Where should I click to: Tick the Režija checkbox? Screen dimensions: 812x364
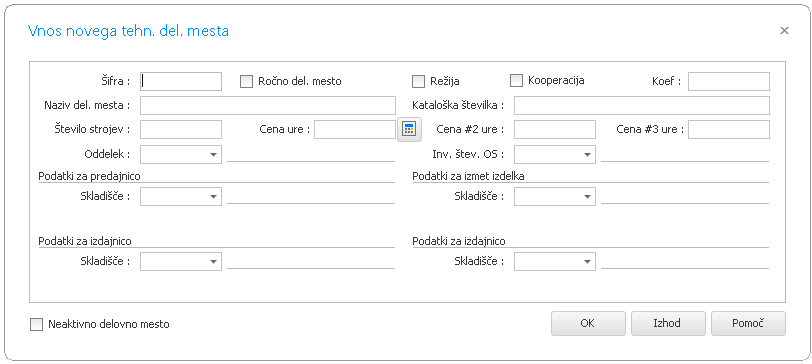418,81
